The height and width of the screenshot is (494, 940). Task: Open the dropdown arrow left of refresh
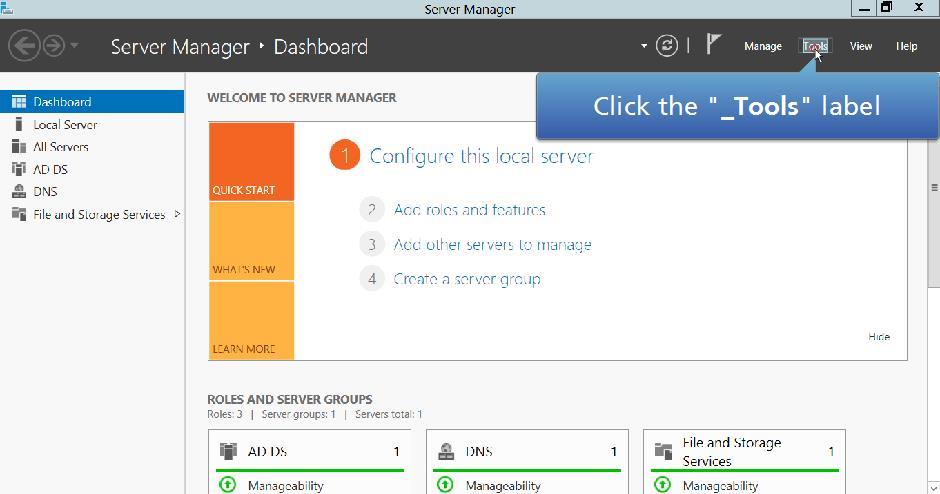click(x=644, y=46)
